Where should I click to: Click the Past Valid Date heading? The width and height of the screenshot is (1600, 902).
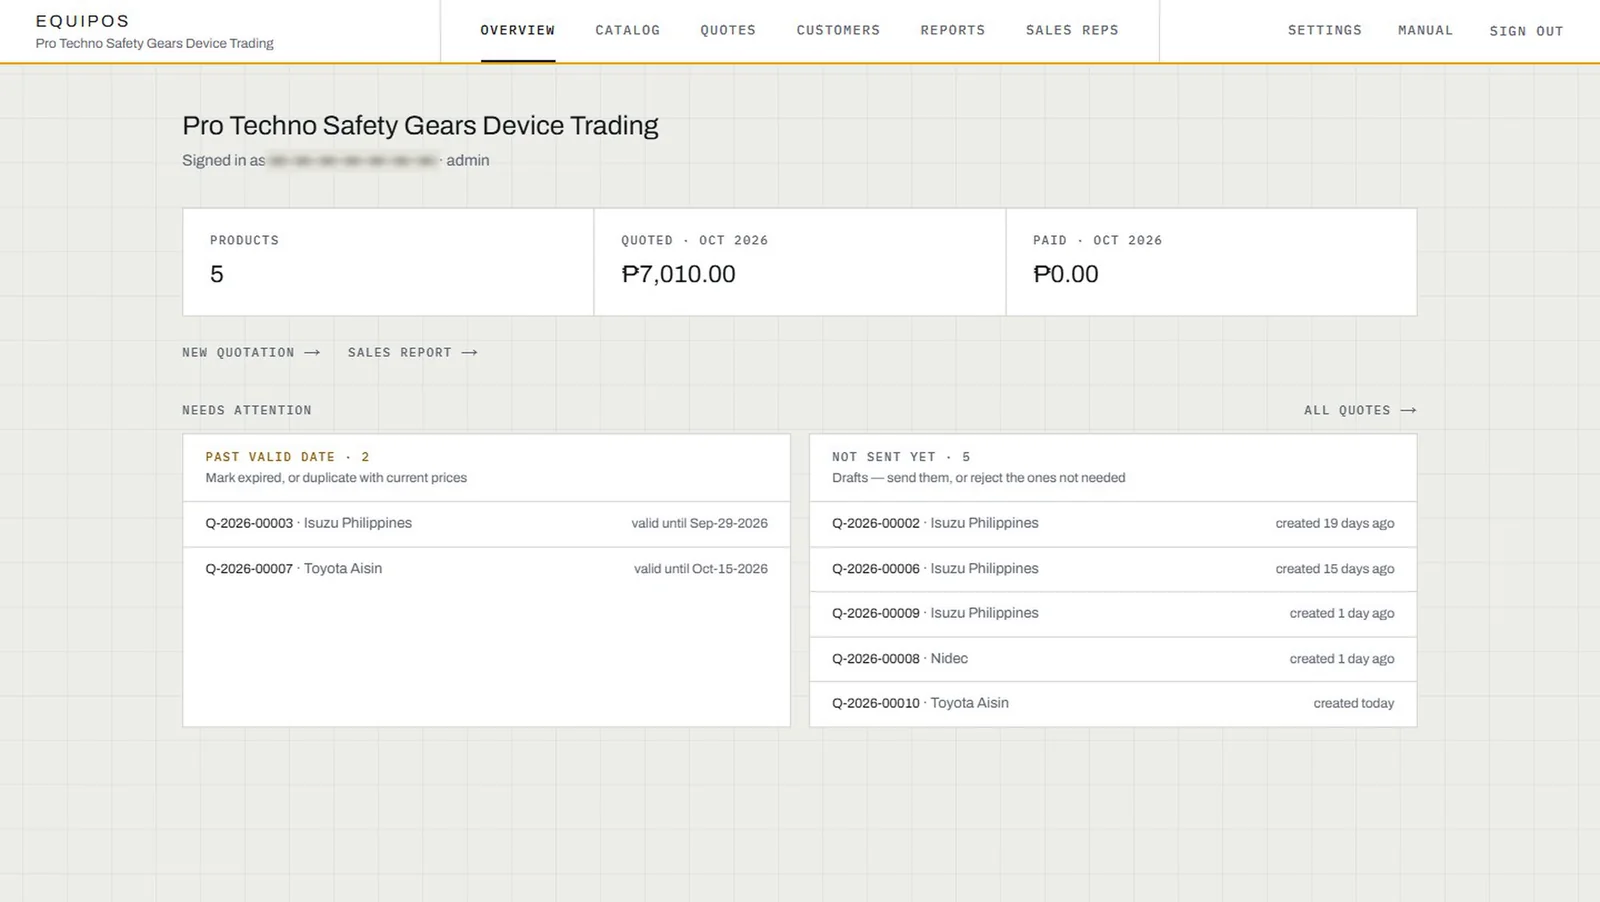(287, 457)
